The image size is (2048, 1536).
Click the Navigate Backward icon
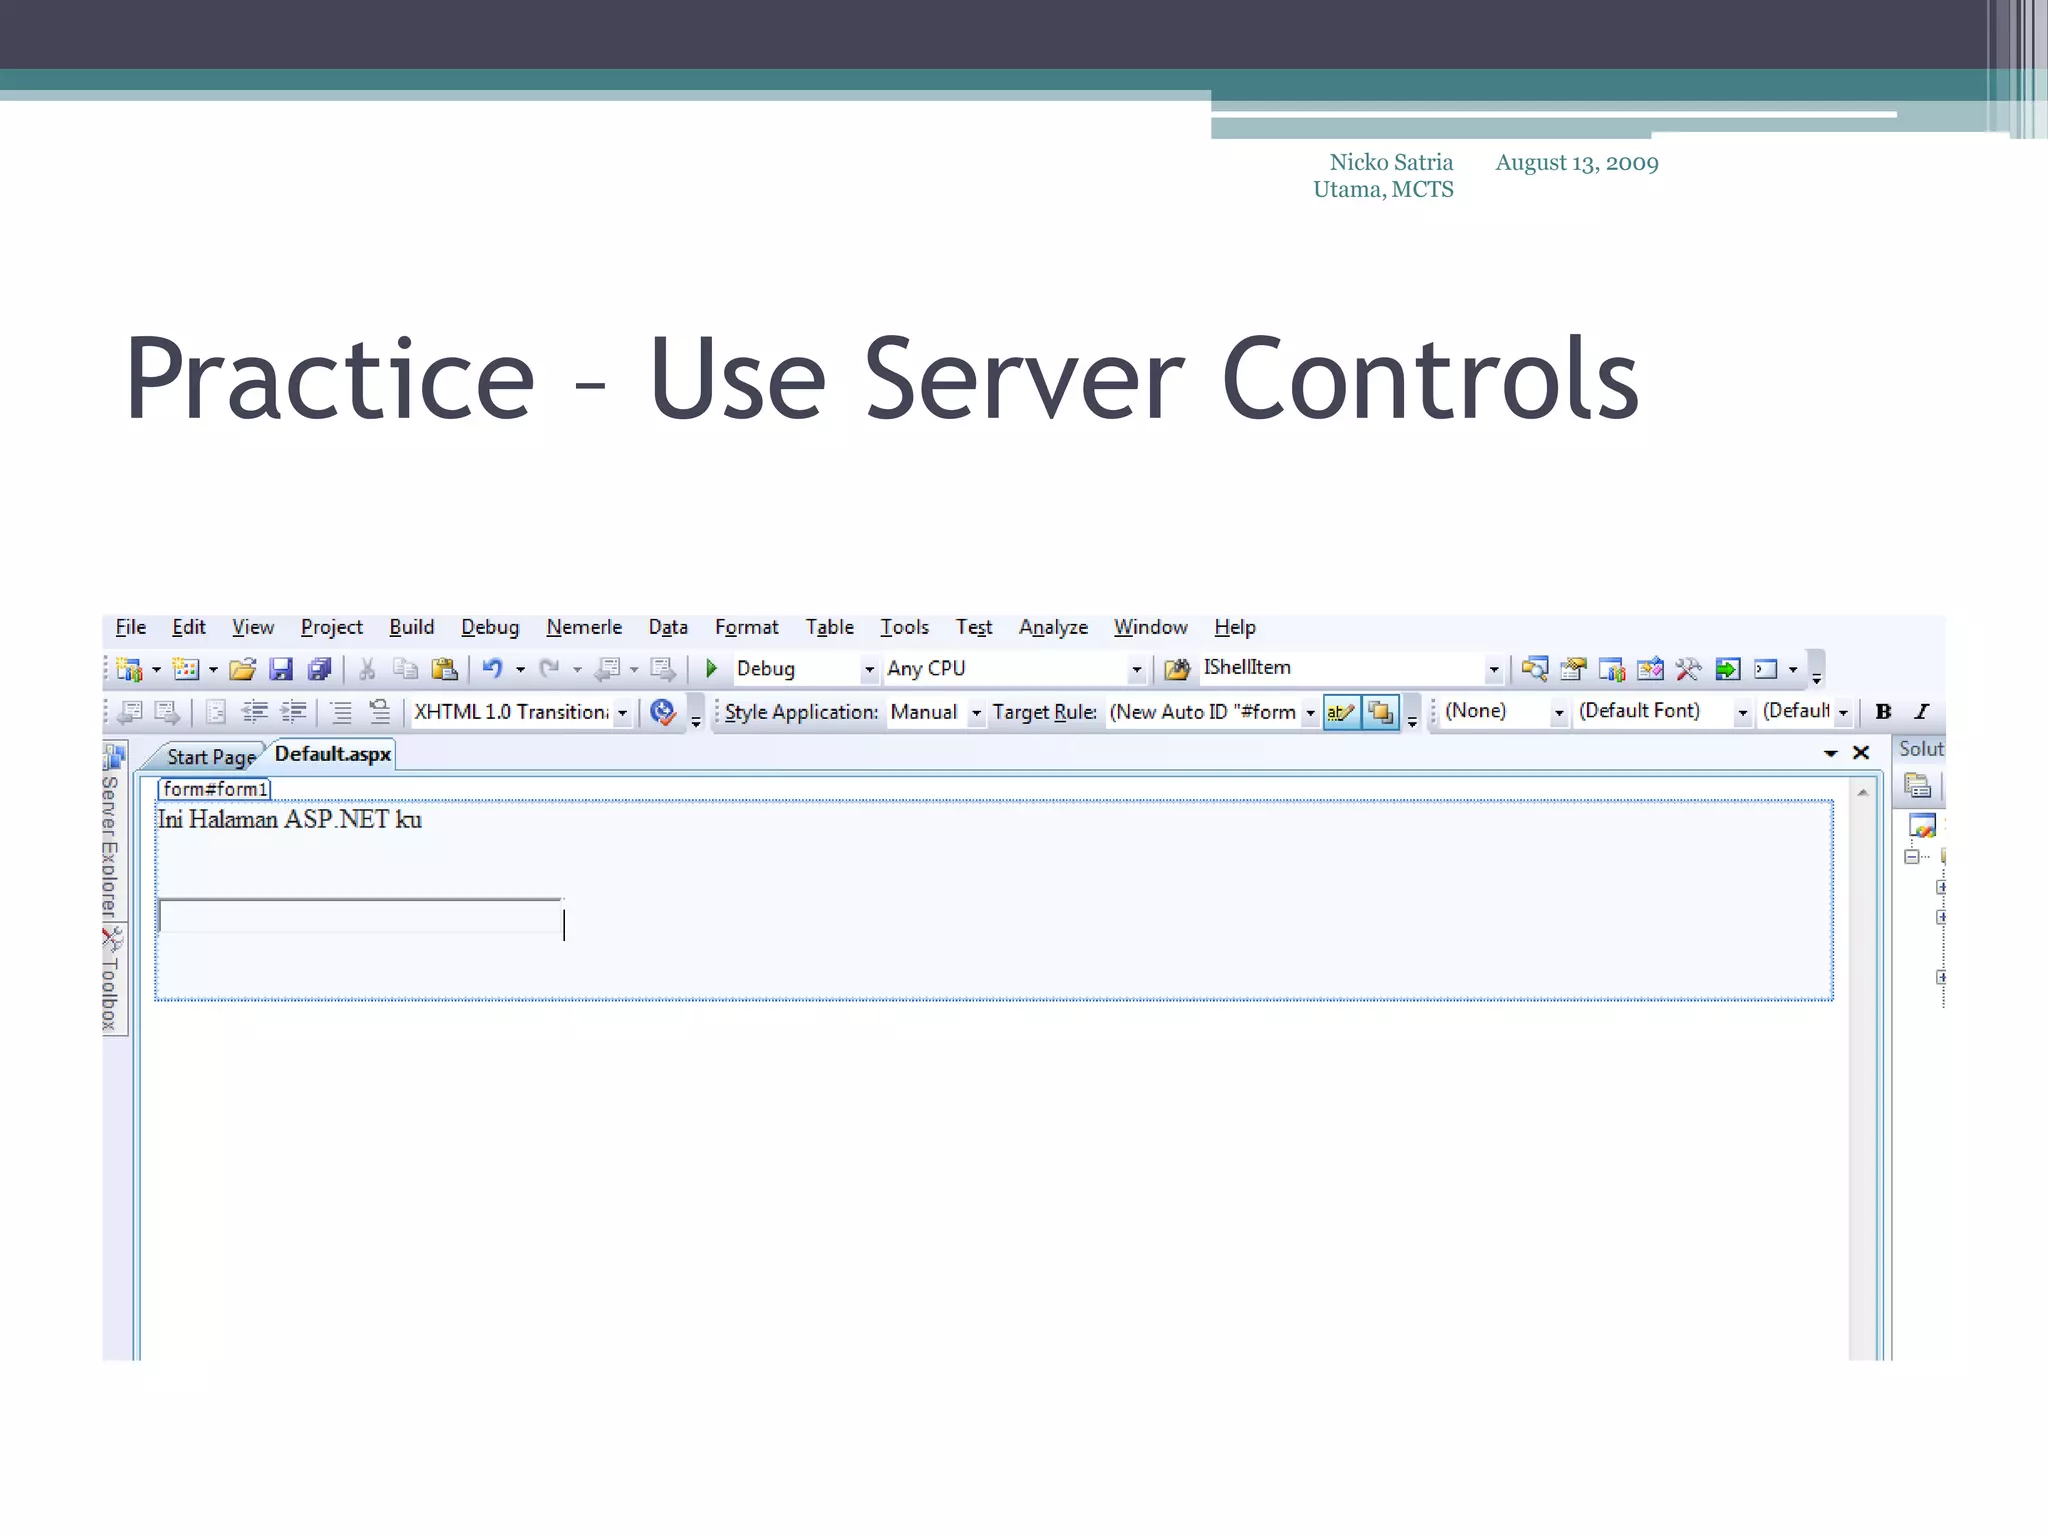pos(607,669)
